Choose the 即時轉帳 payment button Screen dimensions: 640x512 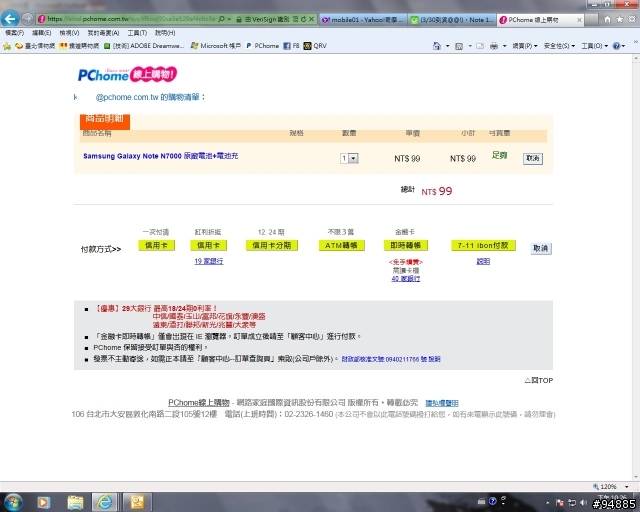pyautogui.click(x=406, y=245)
